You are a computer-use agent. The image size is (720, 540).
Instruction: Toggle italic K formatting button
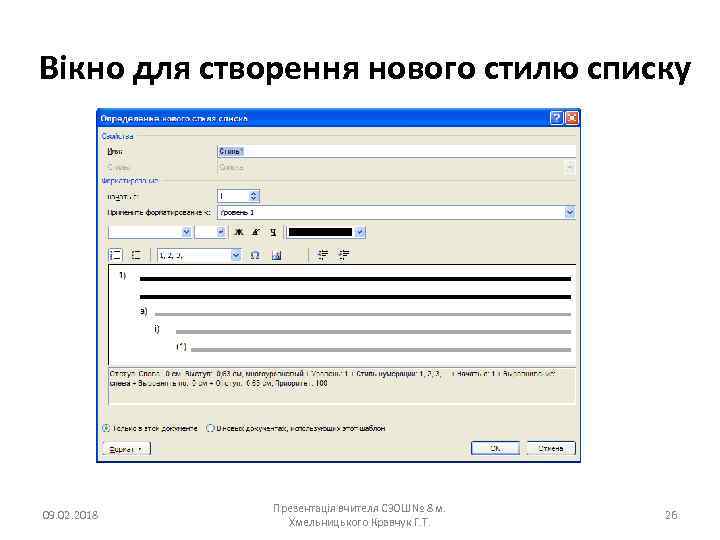click(256, 232)
